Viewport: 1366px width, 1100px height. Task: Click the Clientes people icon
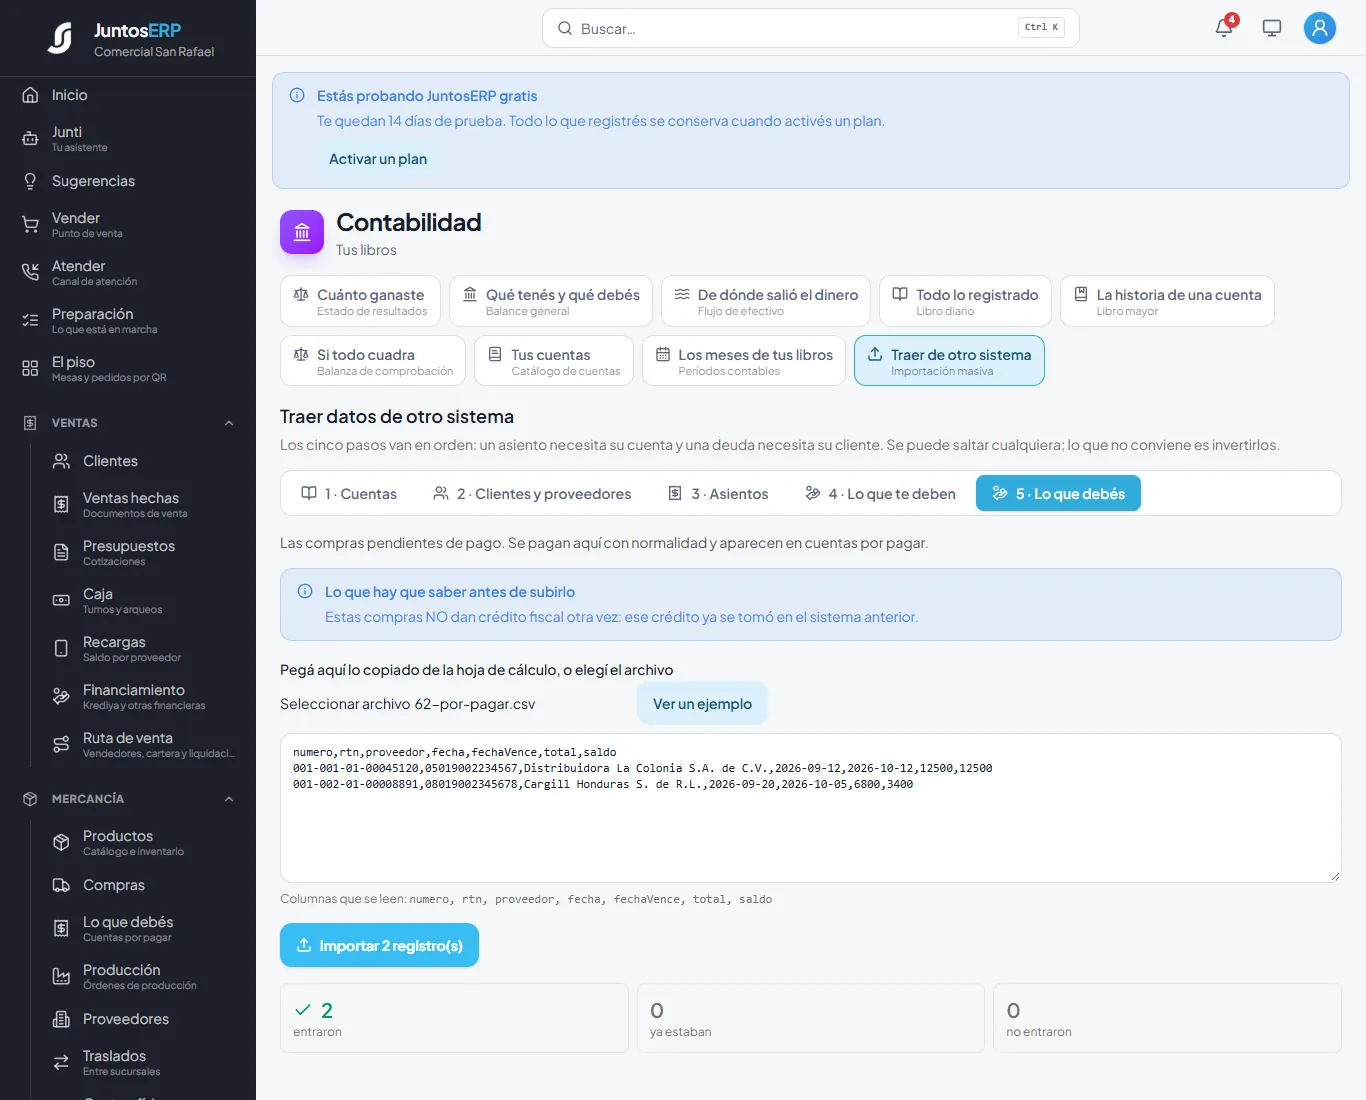coord(61,461)
